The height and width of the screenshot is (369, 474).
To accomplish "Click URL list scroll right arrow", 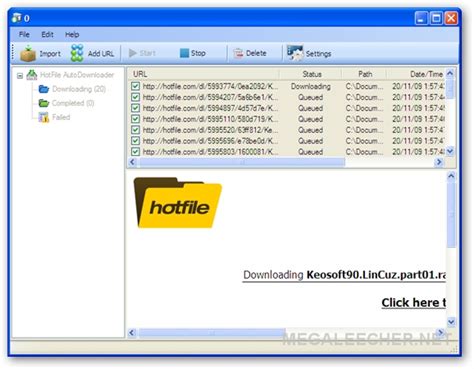I will (439, 162).
